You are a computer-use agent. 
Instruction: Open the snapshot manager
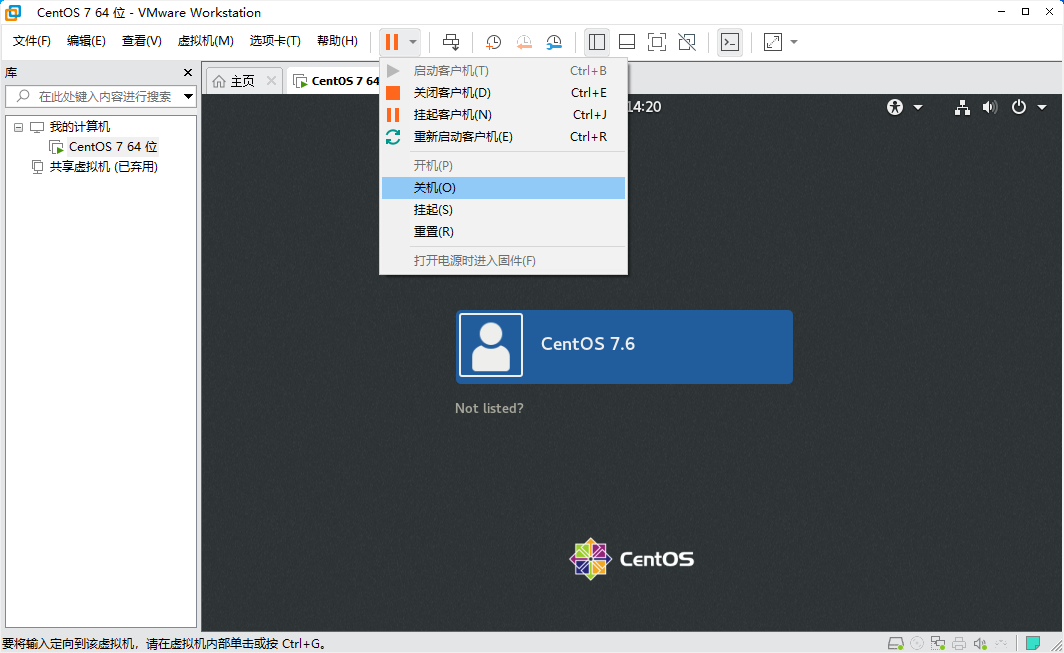(x=554, y=42)
